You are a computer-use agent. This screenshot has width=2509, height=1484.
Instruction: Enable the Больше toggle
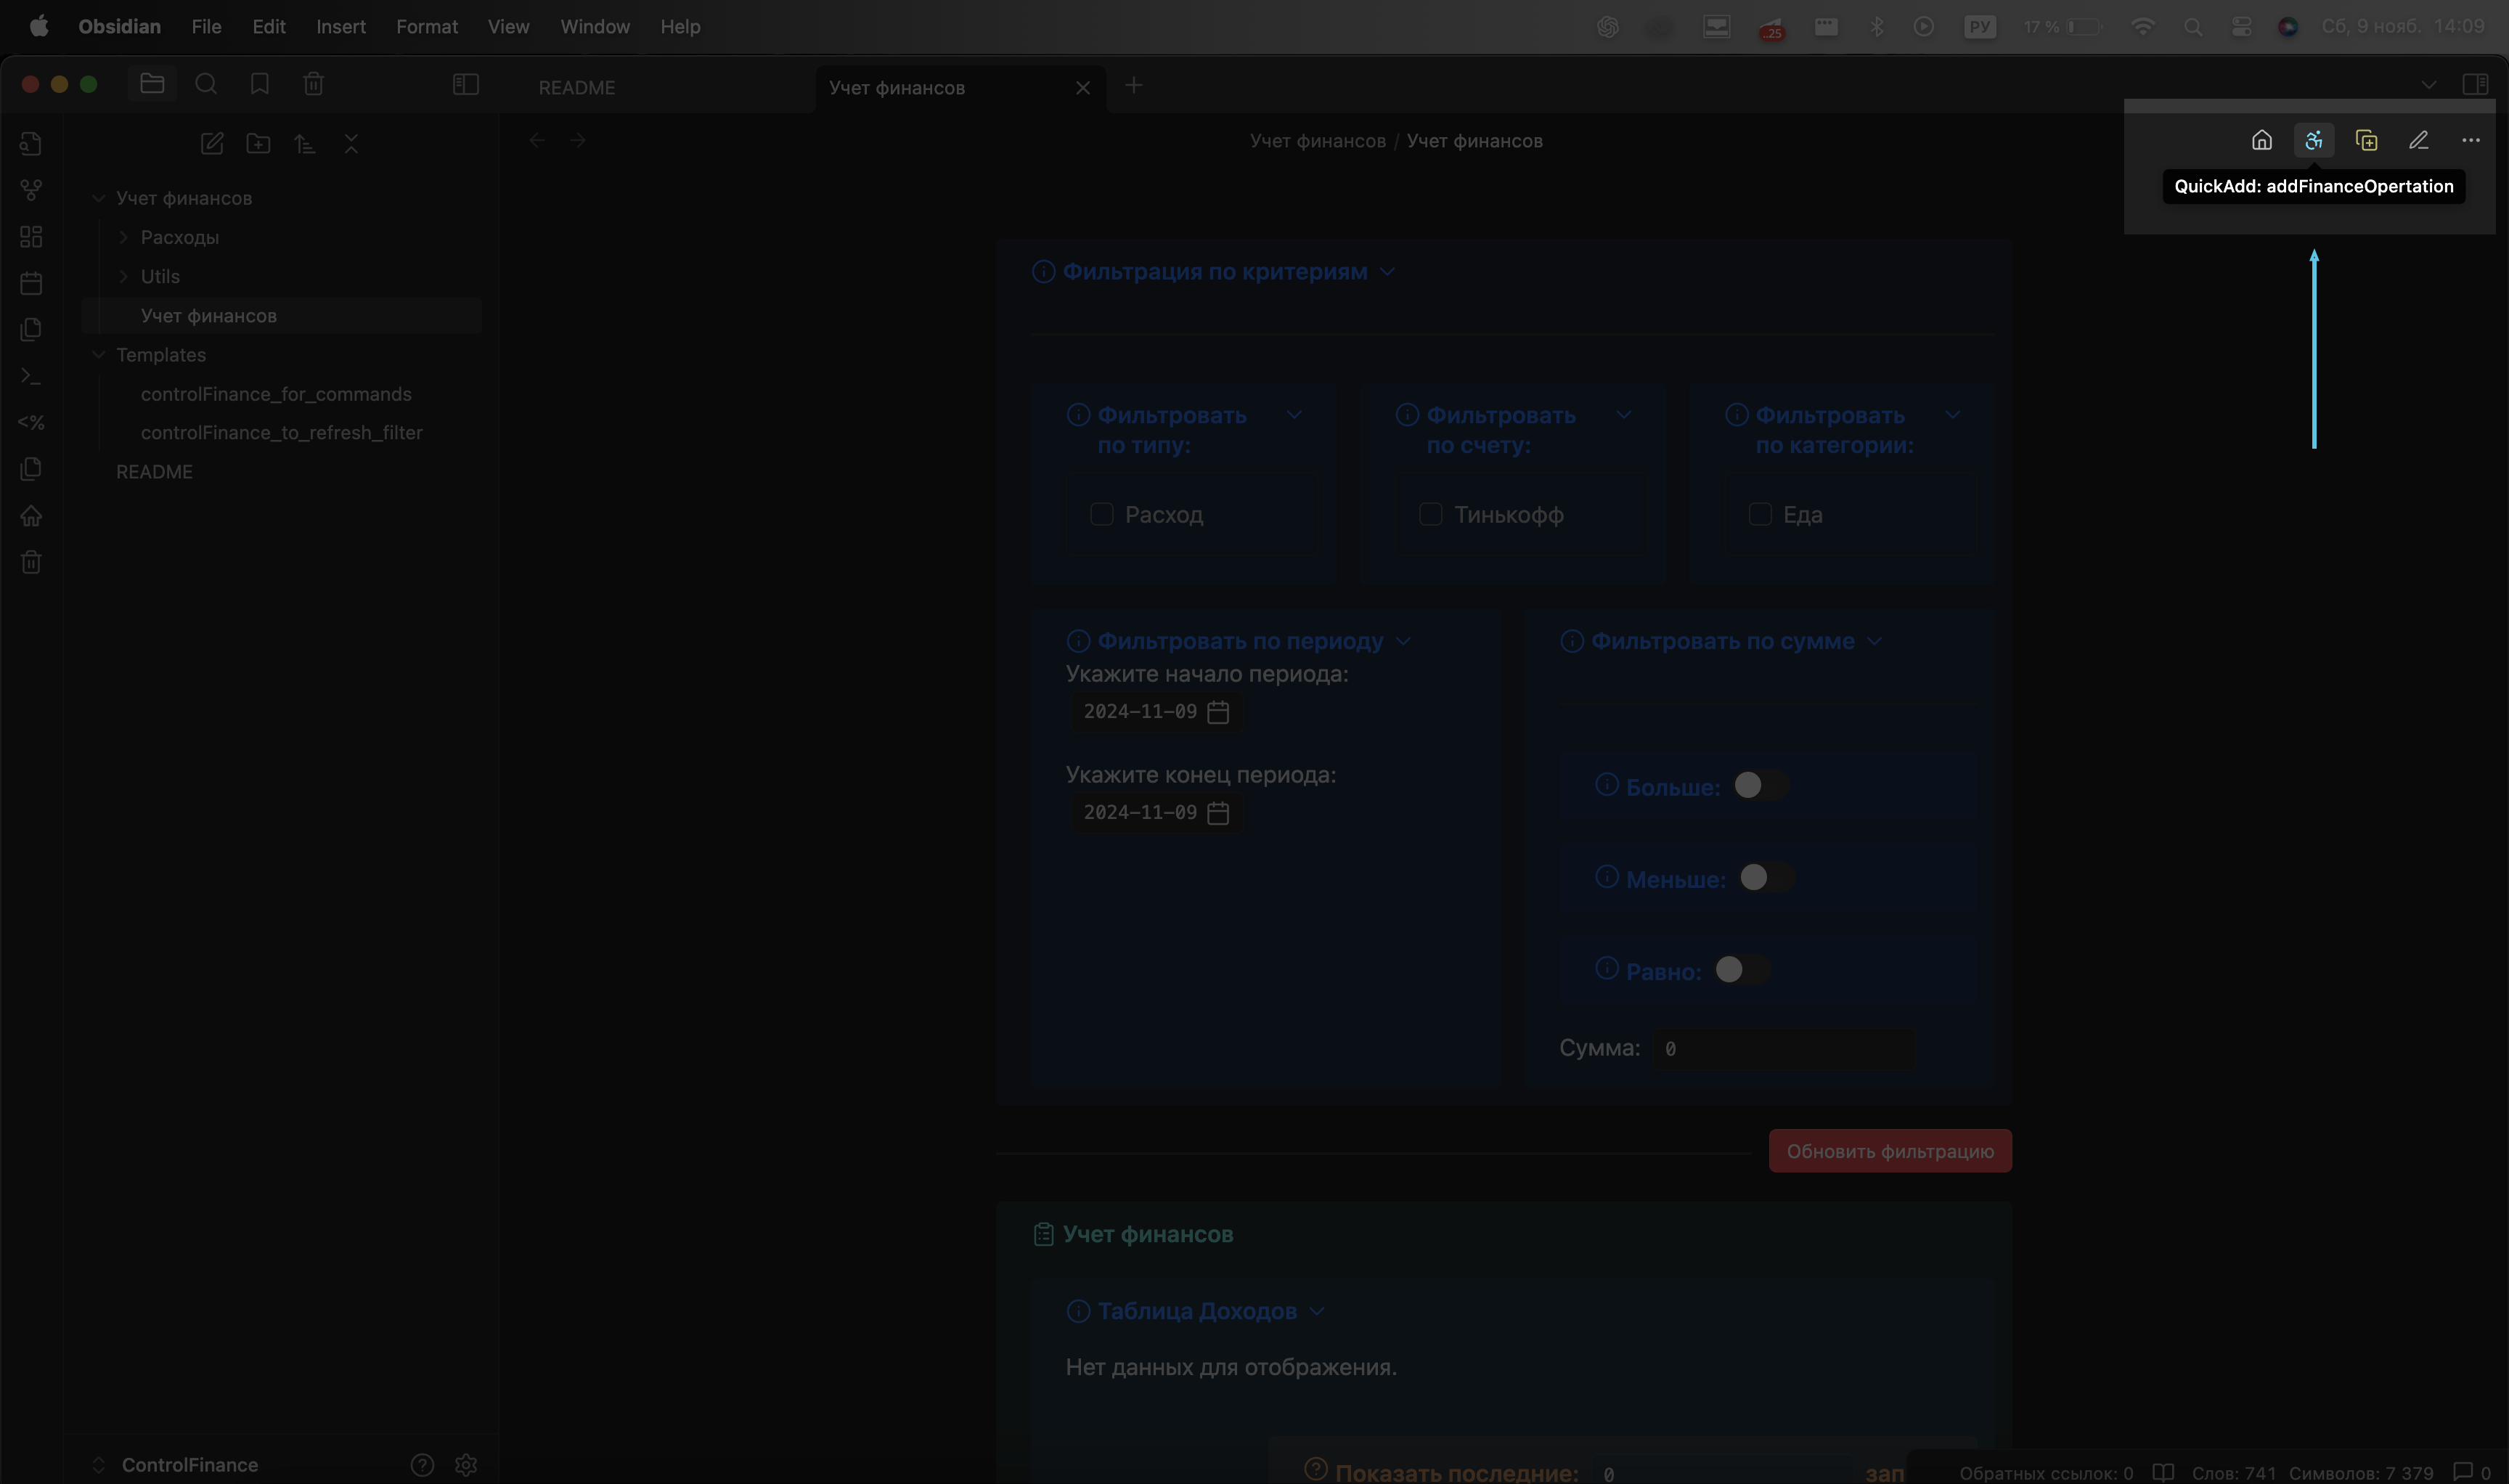coord(1760,786)
